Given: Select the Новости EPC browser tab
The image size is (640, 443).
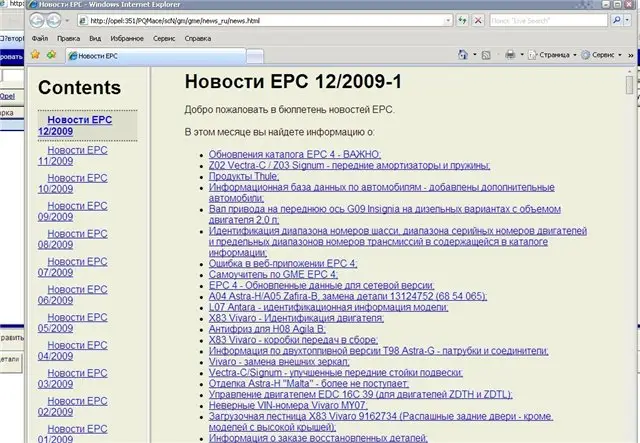Looking at the screenshot, I should [156, 56].
